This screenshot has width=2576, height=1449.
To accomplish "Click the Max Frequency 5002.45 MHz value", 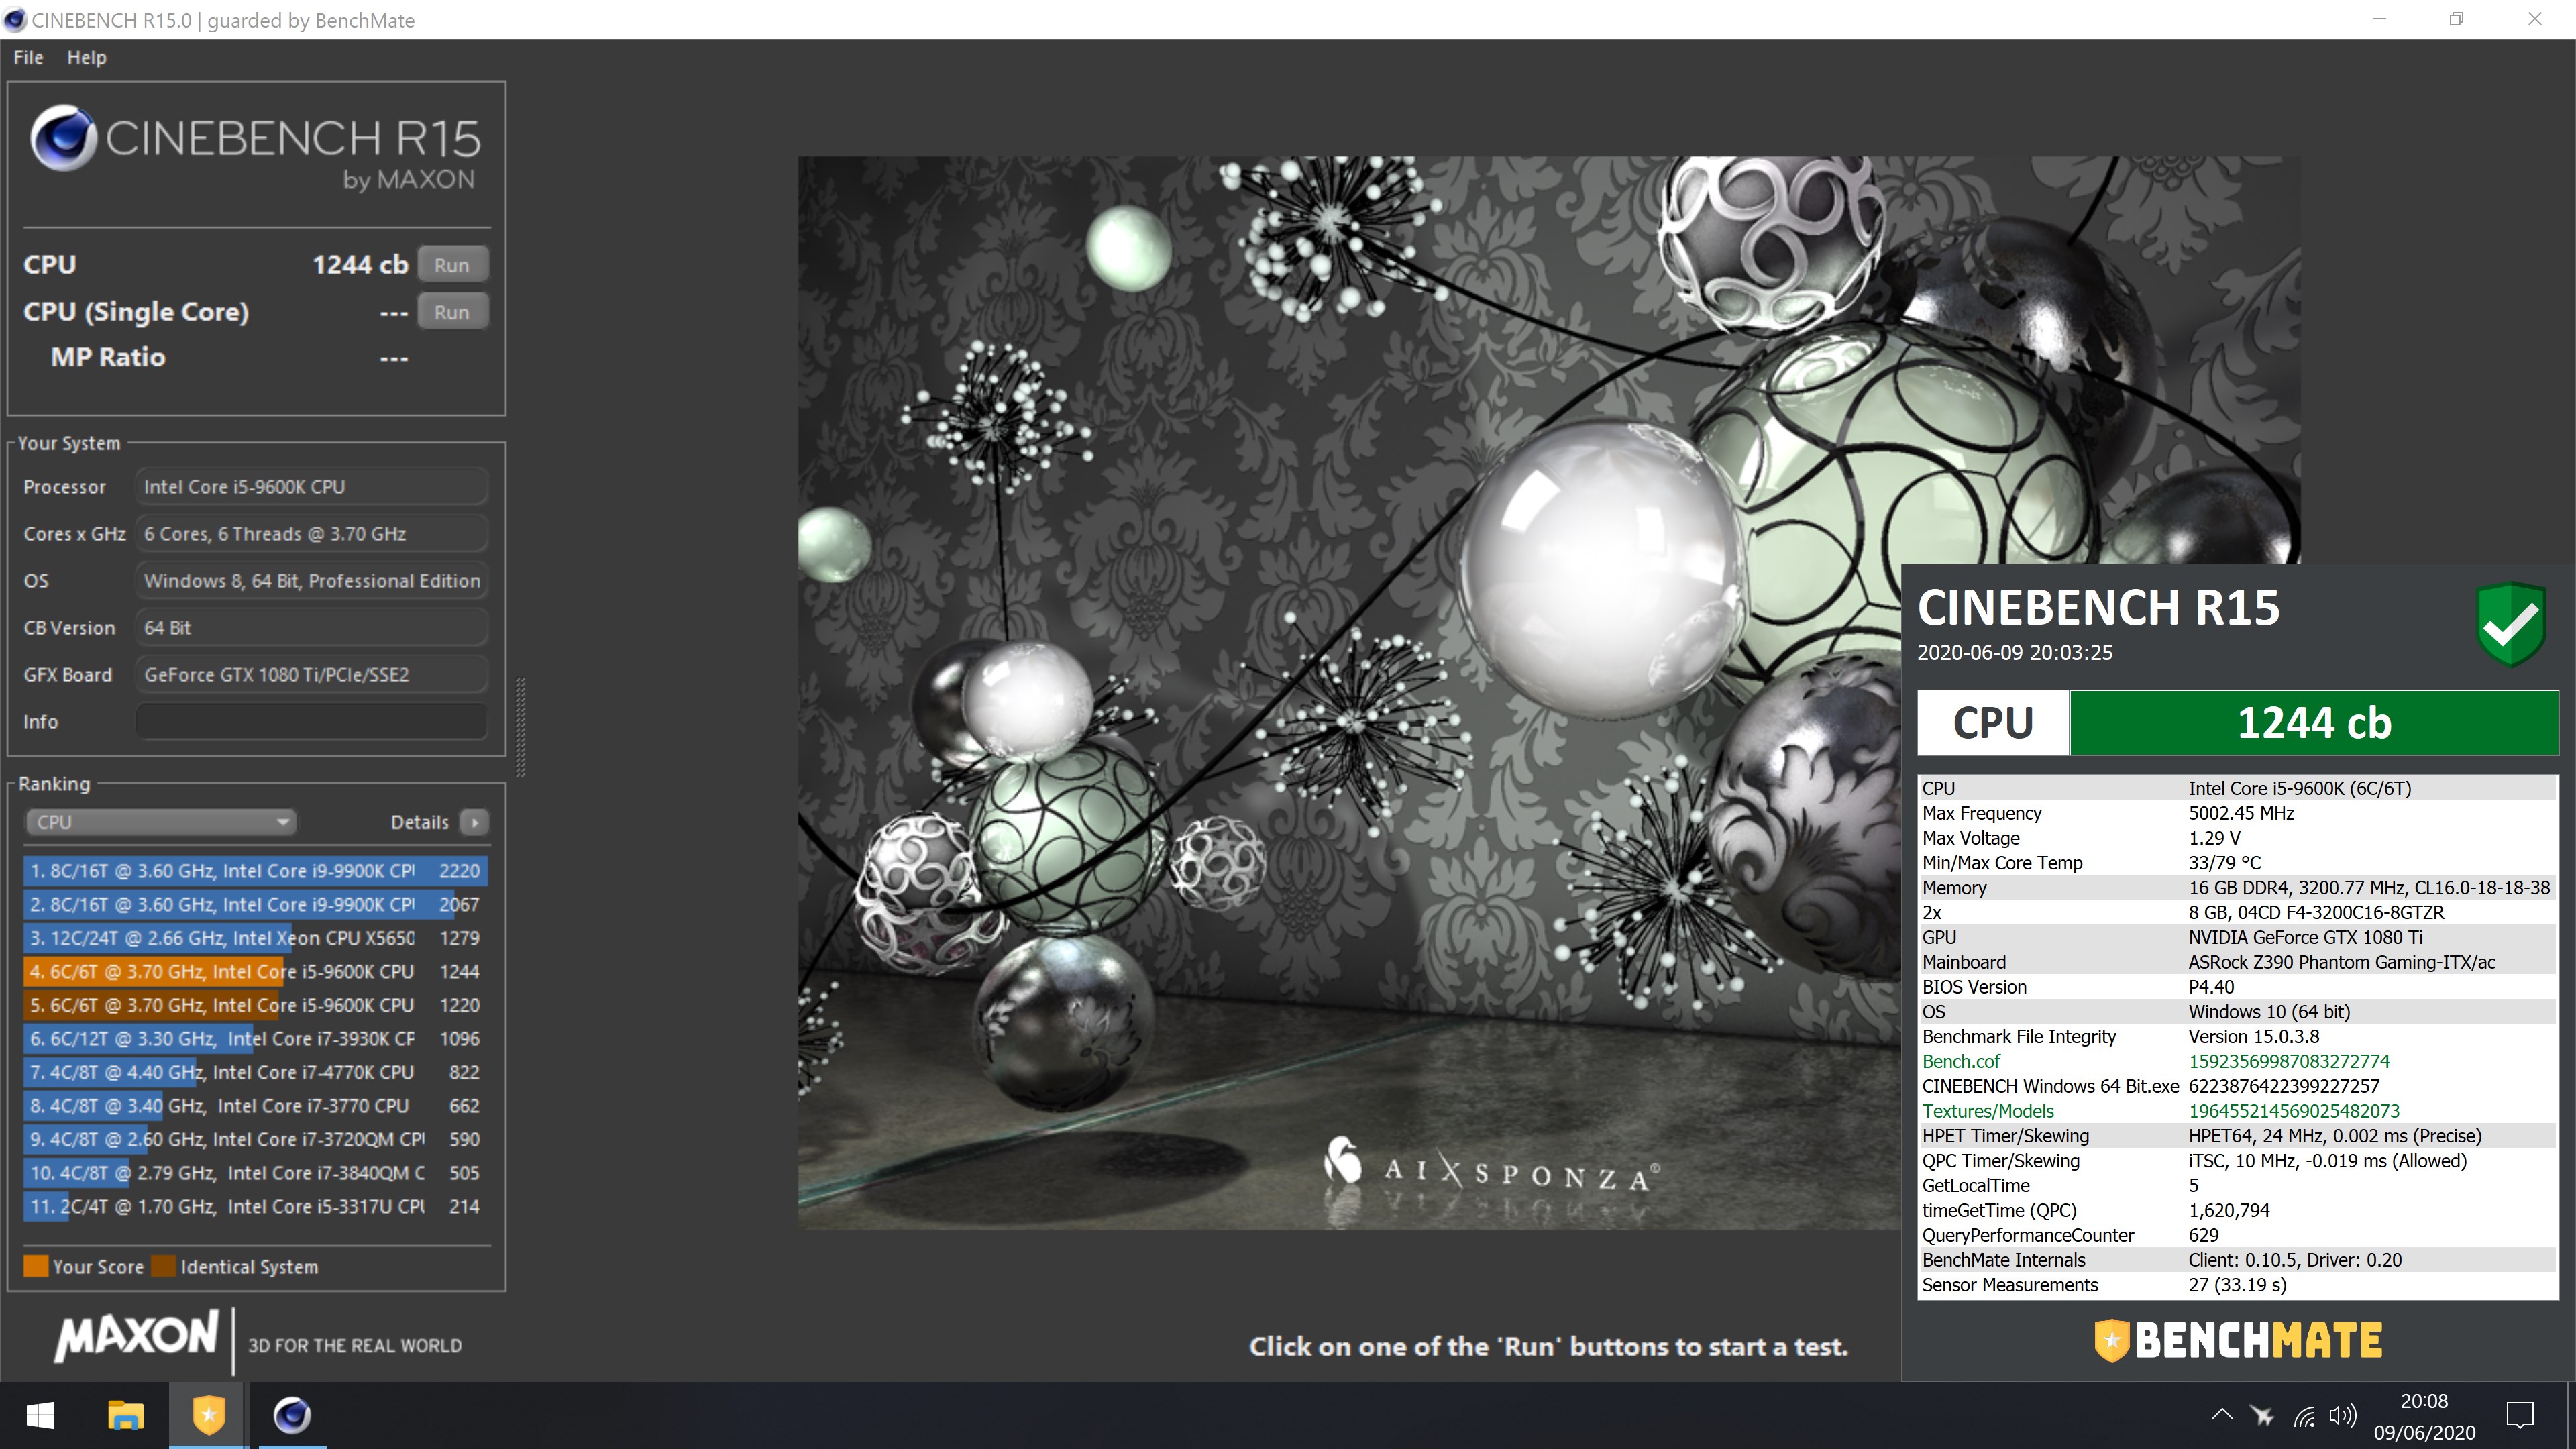I will tap(2241, 813).
